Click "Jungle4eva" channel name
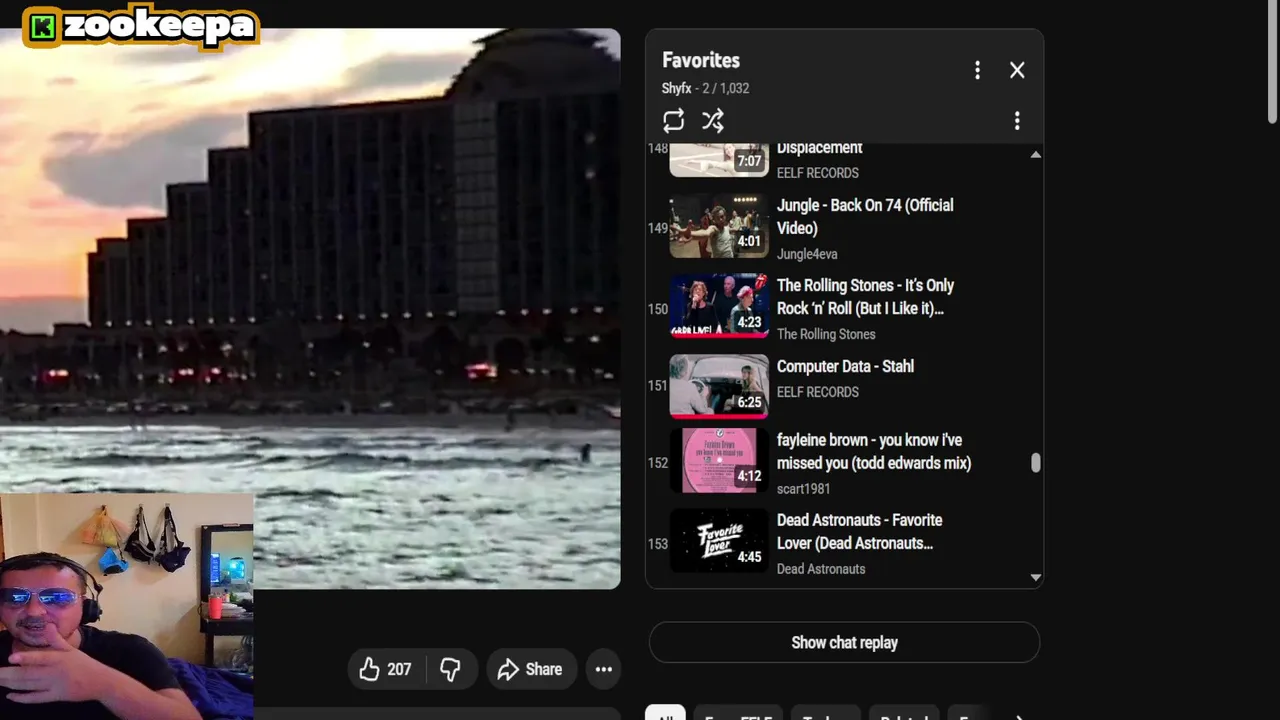The image size is (1280, 720). coord(807,254)
